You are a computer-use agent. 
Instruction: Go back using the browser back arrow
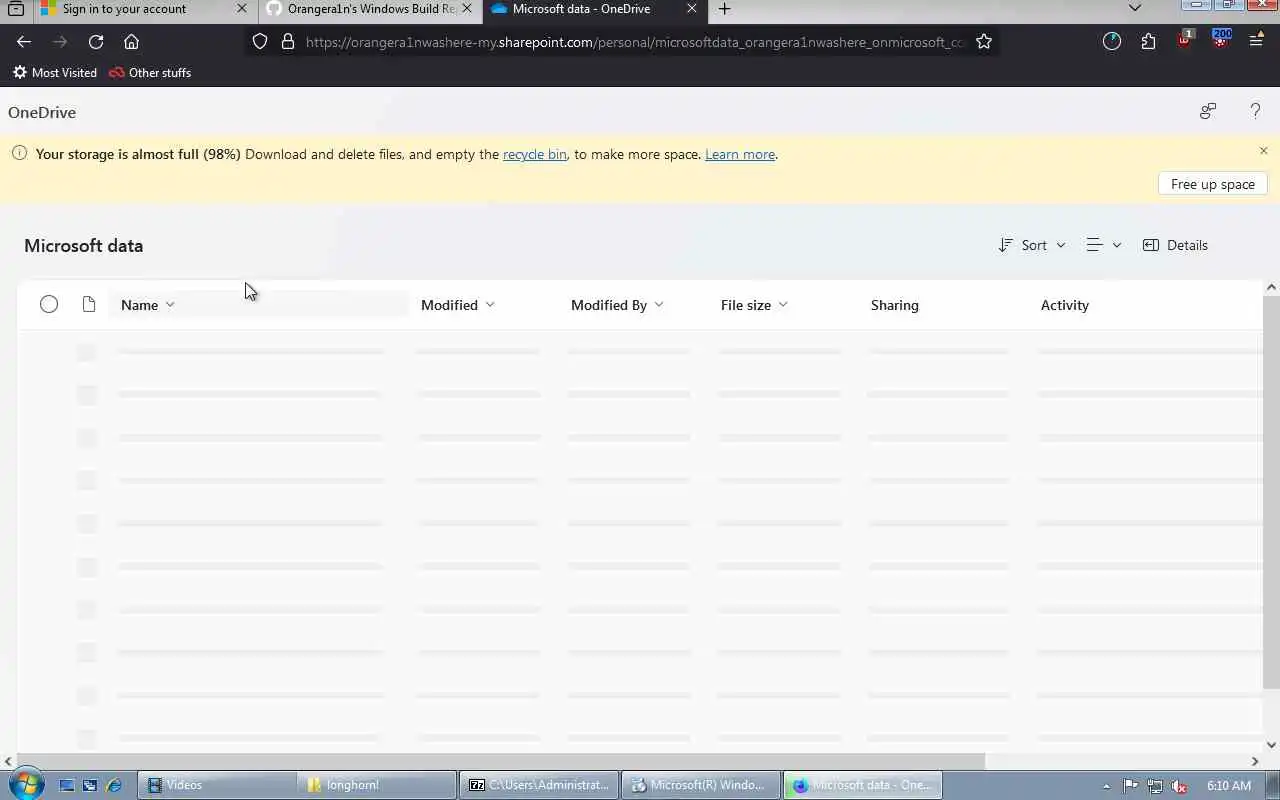24,42
